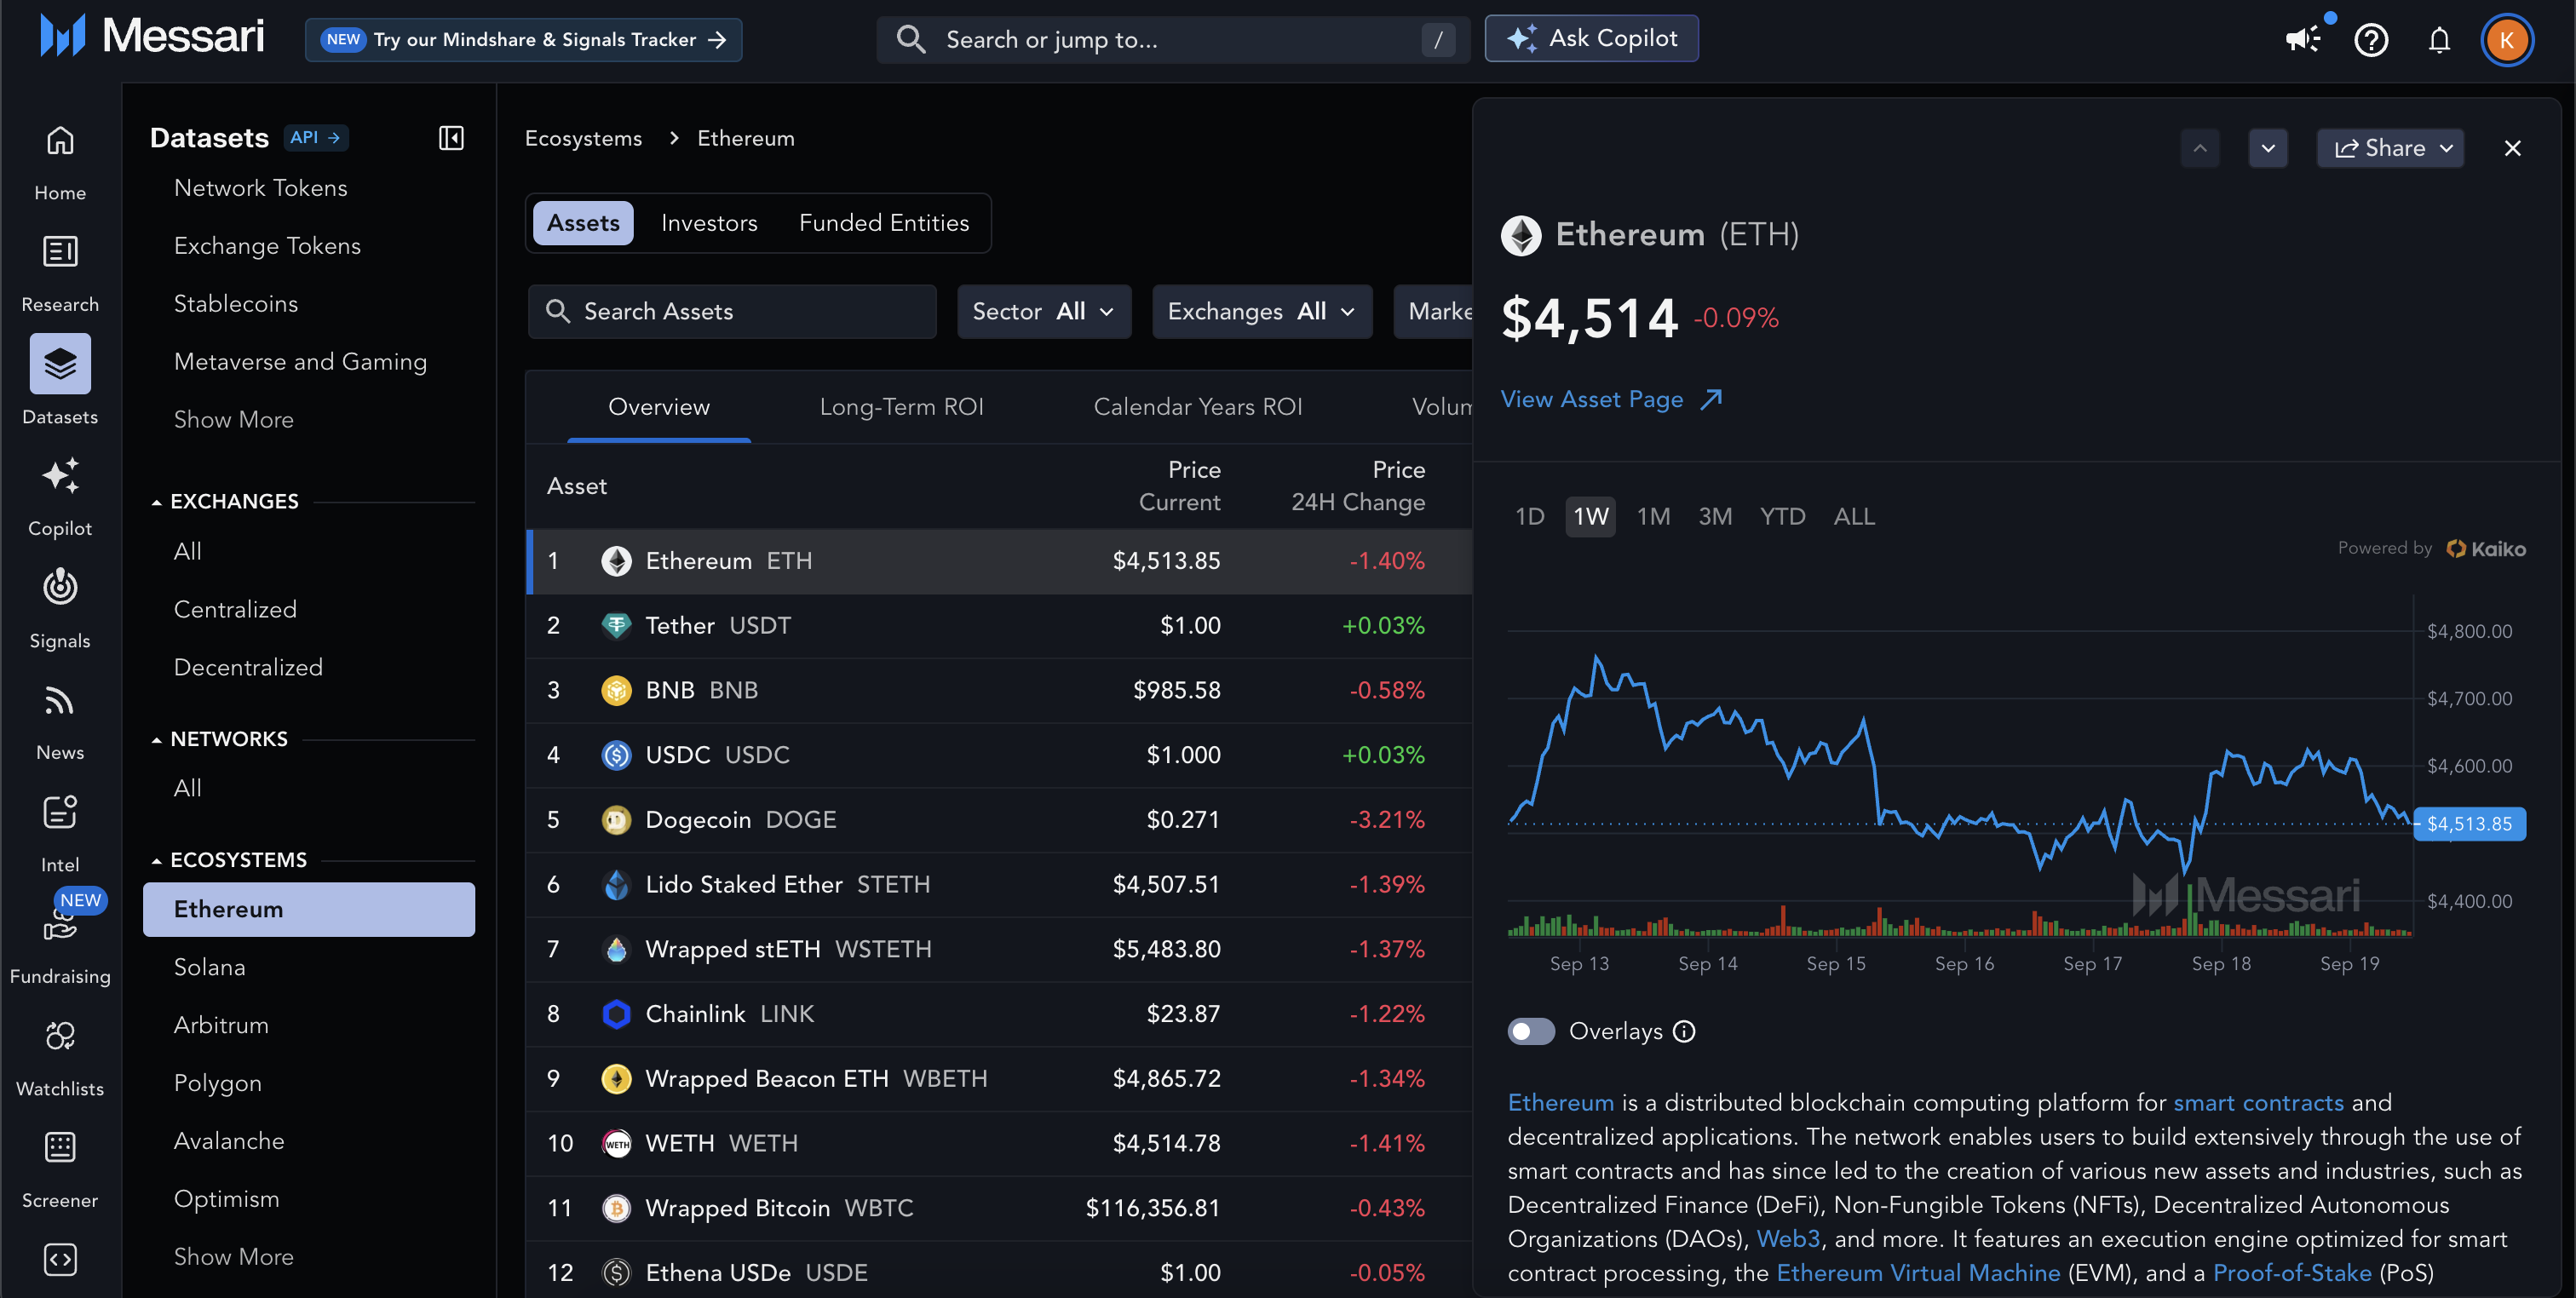The width and height of the screenshot is (2576, 1298).
Task: Click the Dogecoin coin icon in the table
Action: coord(616,820)
